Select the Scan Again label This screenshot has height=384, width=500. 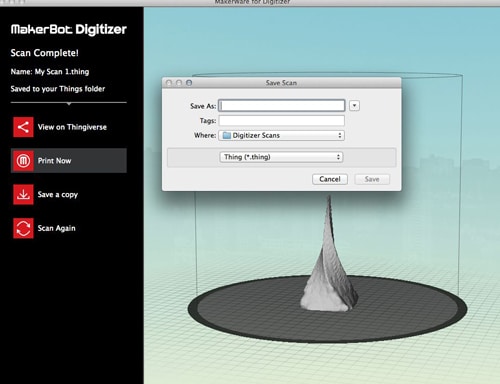pyautogui.click(x=56, y=228)
